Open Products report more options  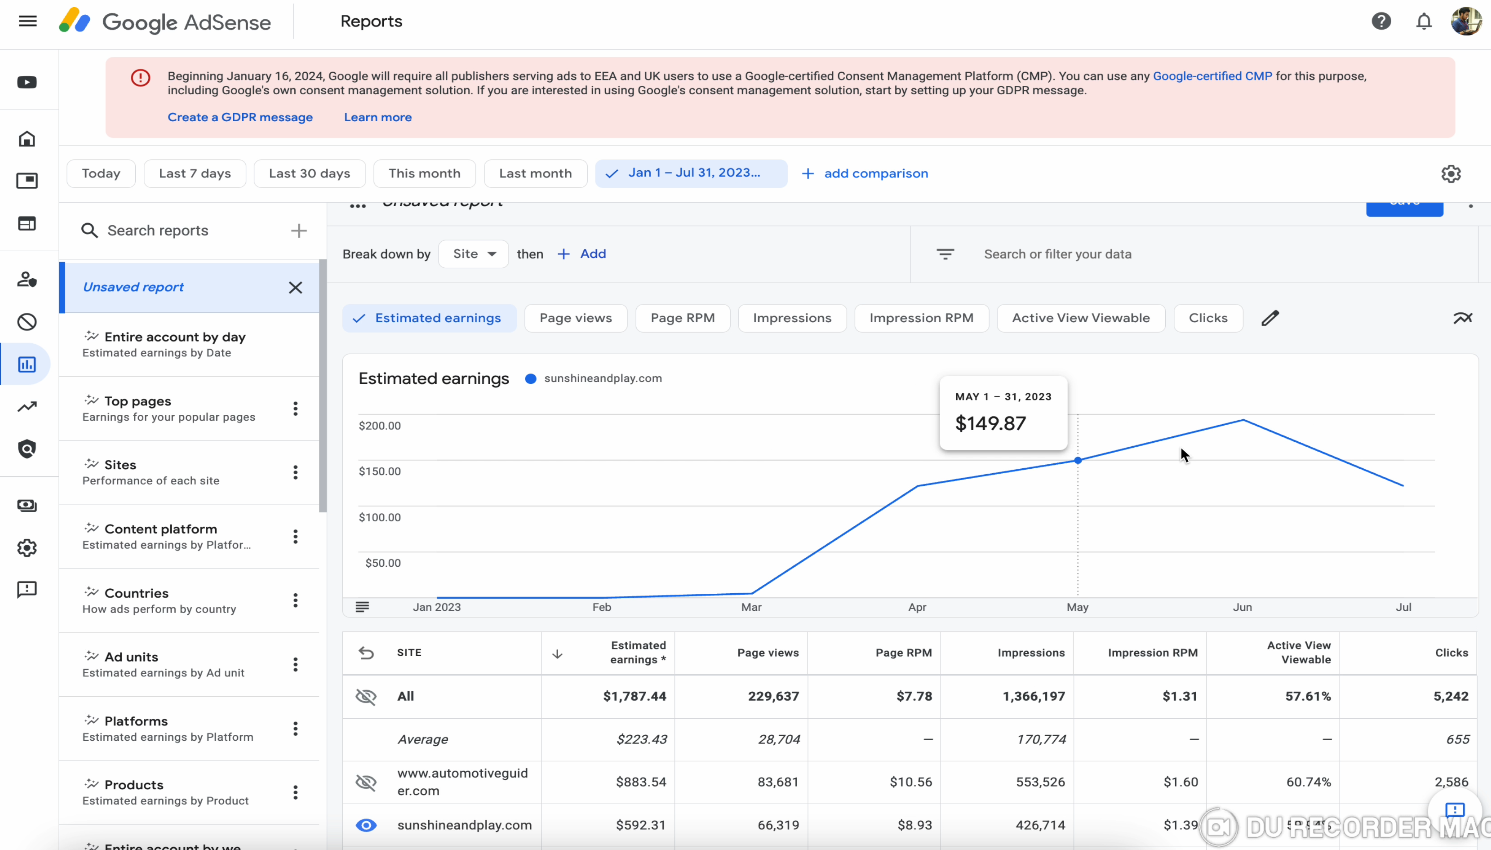pyautogui.click(x=295, y=793)
